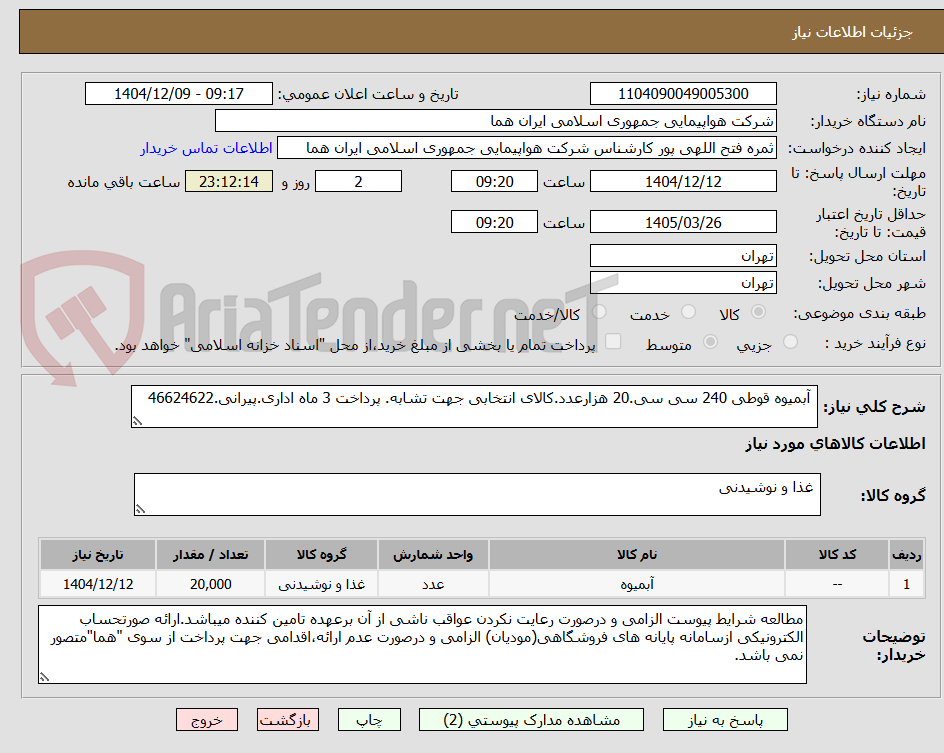The image size is (944, 753).
Task: Open 'اطلاعات تماس خریدار' link
Action: point(206,148)
